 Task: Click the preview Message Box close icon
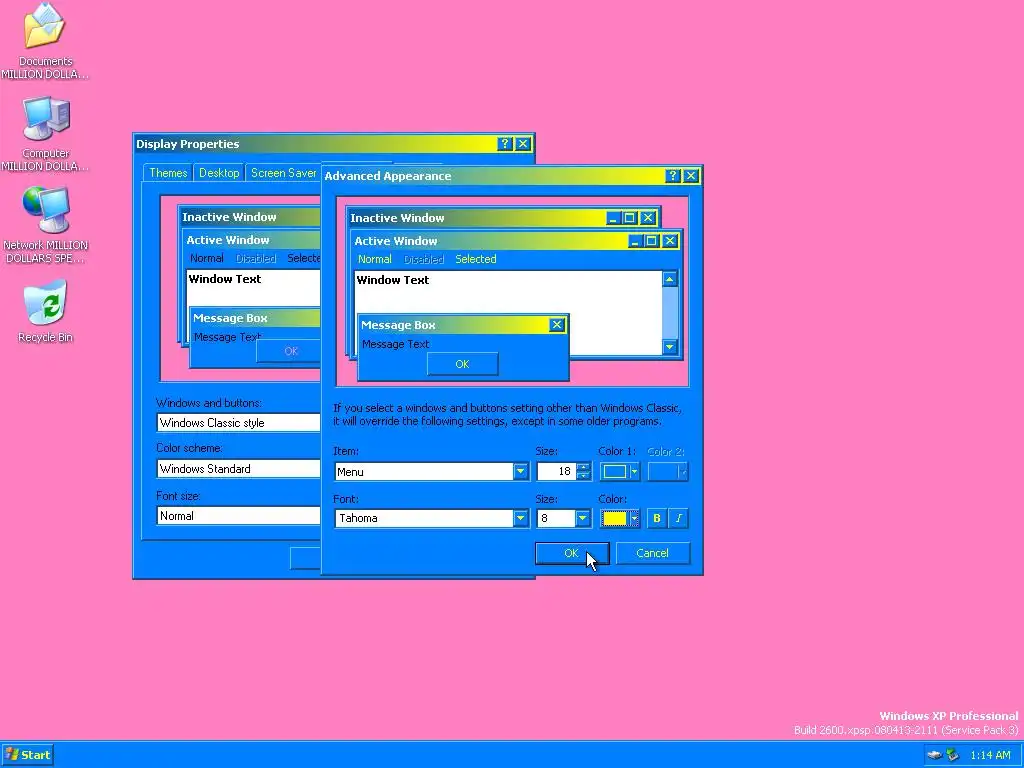coord(556,325)
